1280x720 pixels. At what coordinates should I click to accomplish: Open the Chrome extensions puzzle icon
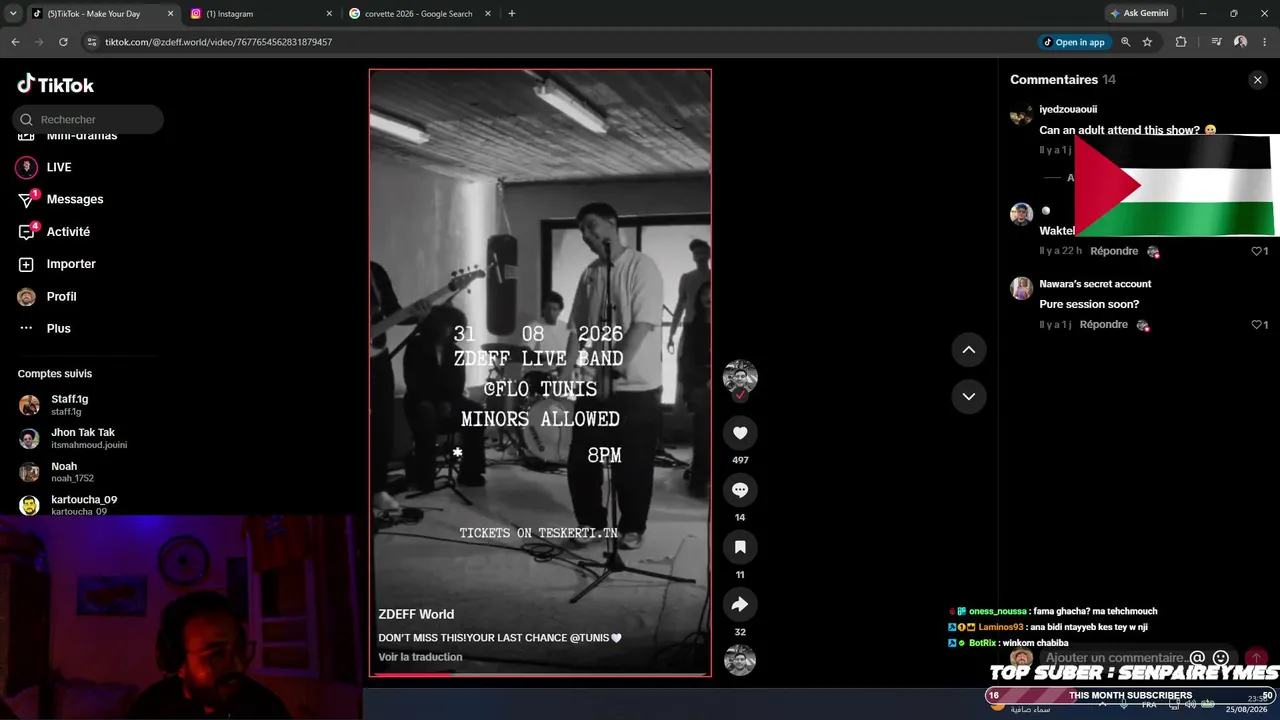pos(1181,42)
